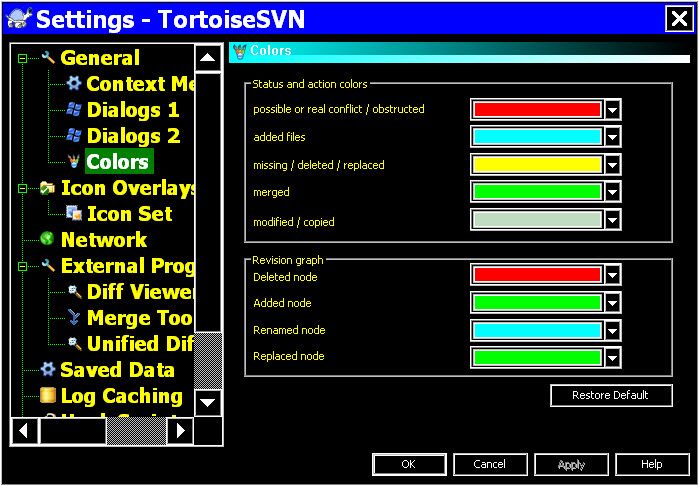Click the tree horizontal scrollbar left arrow
This screenshot has height=486, width=699.
pyautogui.click(x=24, y=431)
